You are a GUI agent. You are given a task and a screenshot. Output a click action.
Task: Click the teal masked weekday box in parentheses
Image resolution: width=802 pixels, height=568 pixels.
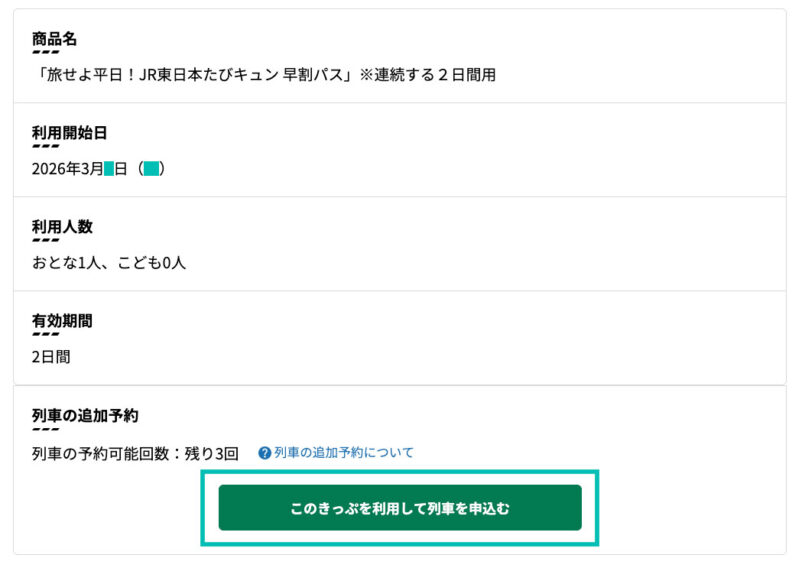coord(151,169)
